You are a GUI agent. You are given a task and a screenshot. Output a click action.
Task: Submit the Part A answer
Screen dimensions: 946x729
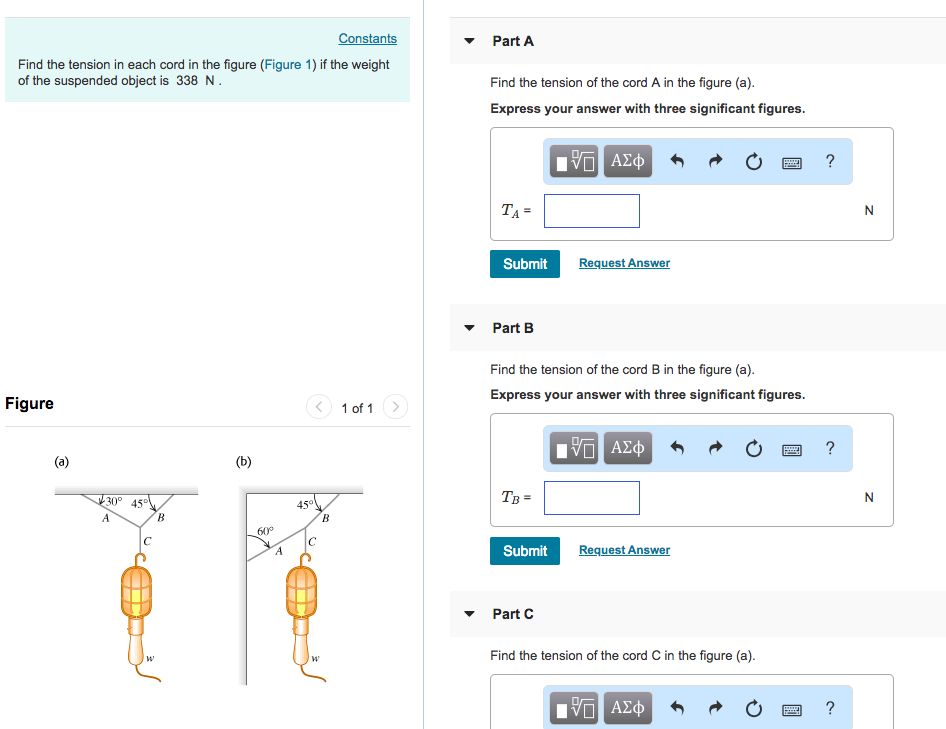524,263
